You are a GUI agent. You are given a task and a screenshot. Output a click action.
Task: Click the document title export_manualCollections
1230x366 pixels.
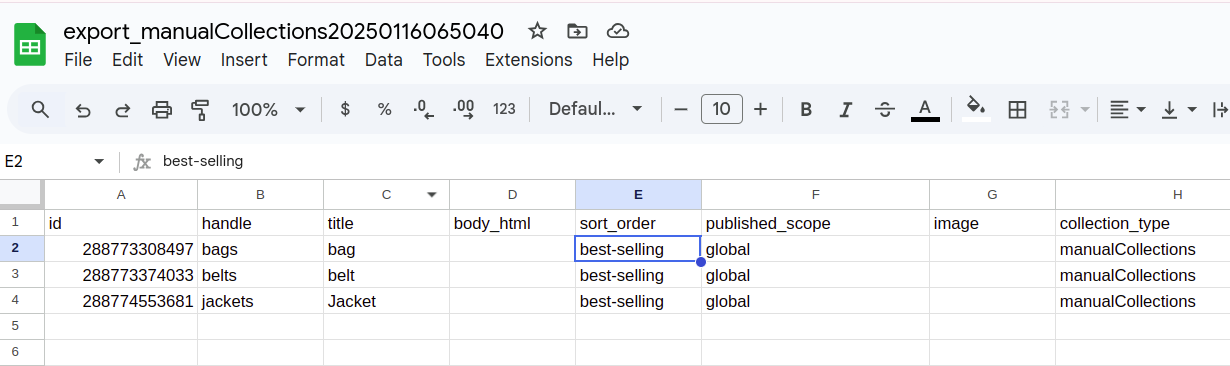point(284,31)
